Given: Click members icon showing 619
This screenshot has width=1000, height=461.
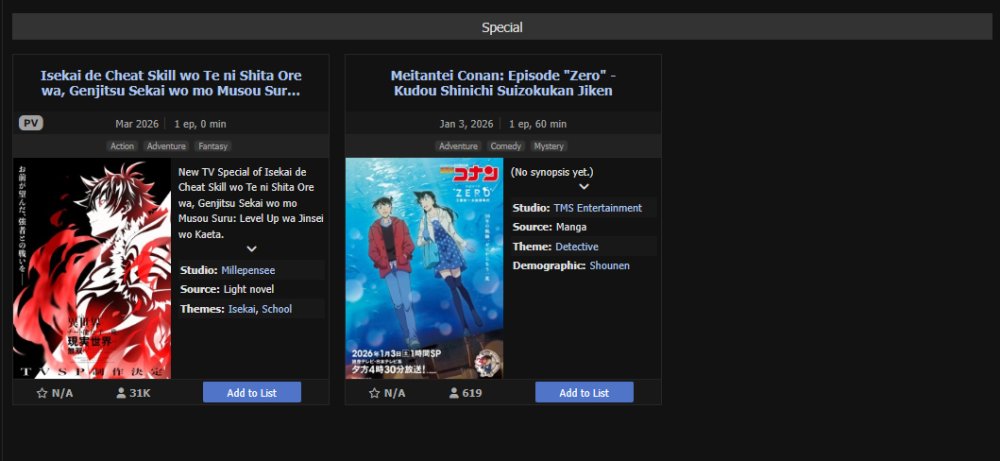Looking at the screenshot, I should coord(454,393).
